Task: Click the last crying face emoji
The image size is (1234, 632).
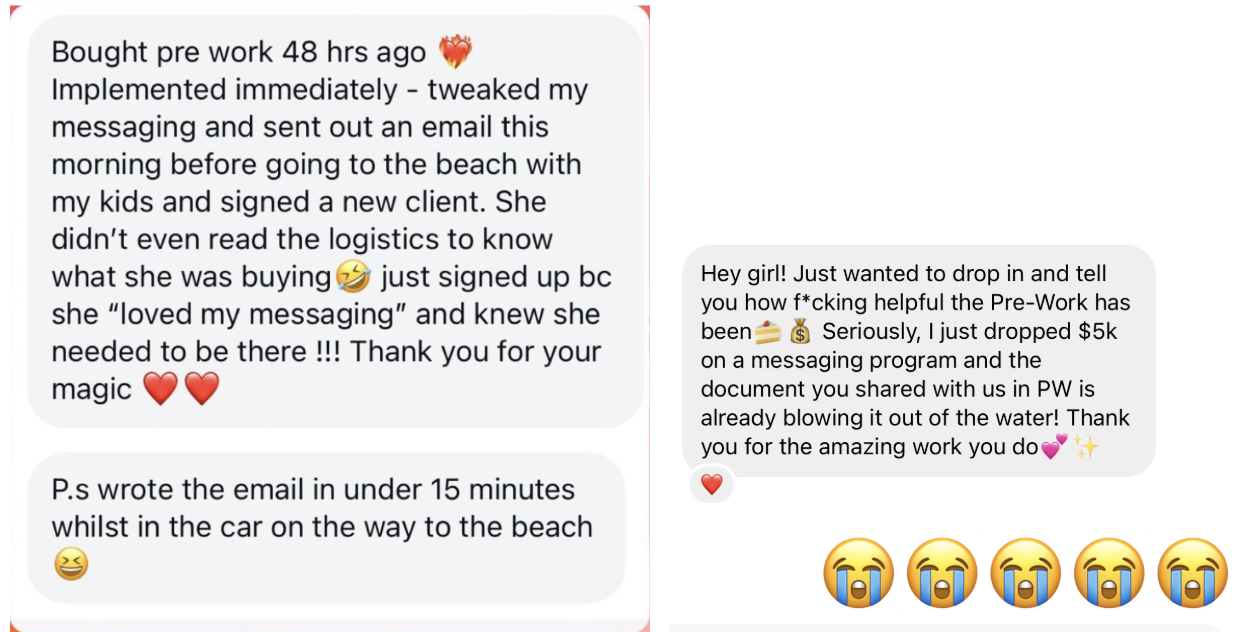Action: pos(1192,573)
